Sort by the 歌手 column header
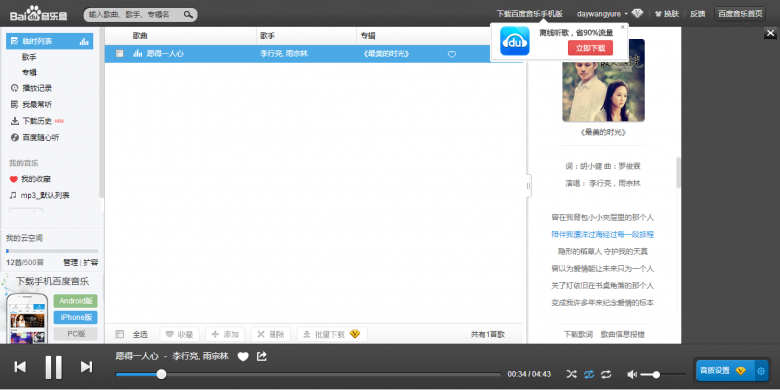780x390 pixels. tap(268, 36)
